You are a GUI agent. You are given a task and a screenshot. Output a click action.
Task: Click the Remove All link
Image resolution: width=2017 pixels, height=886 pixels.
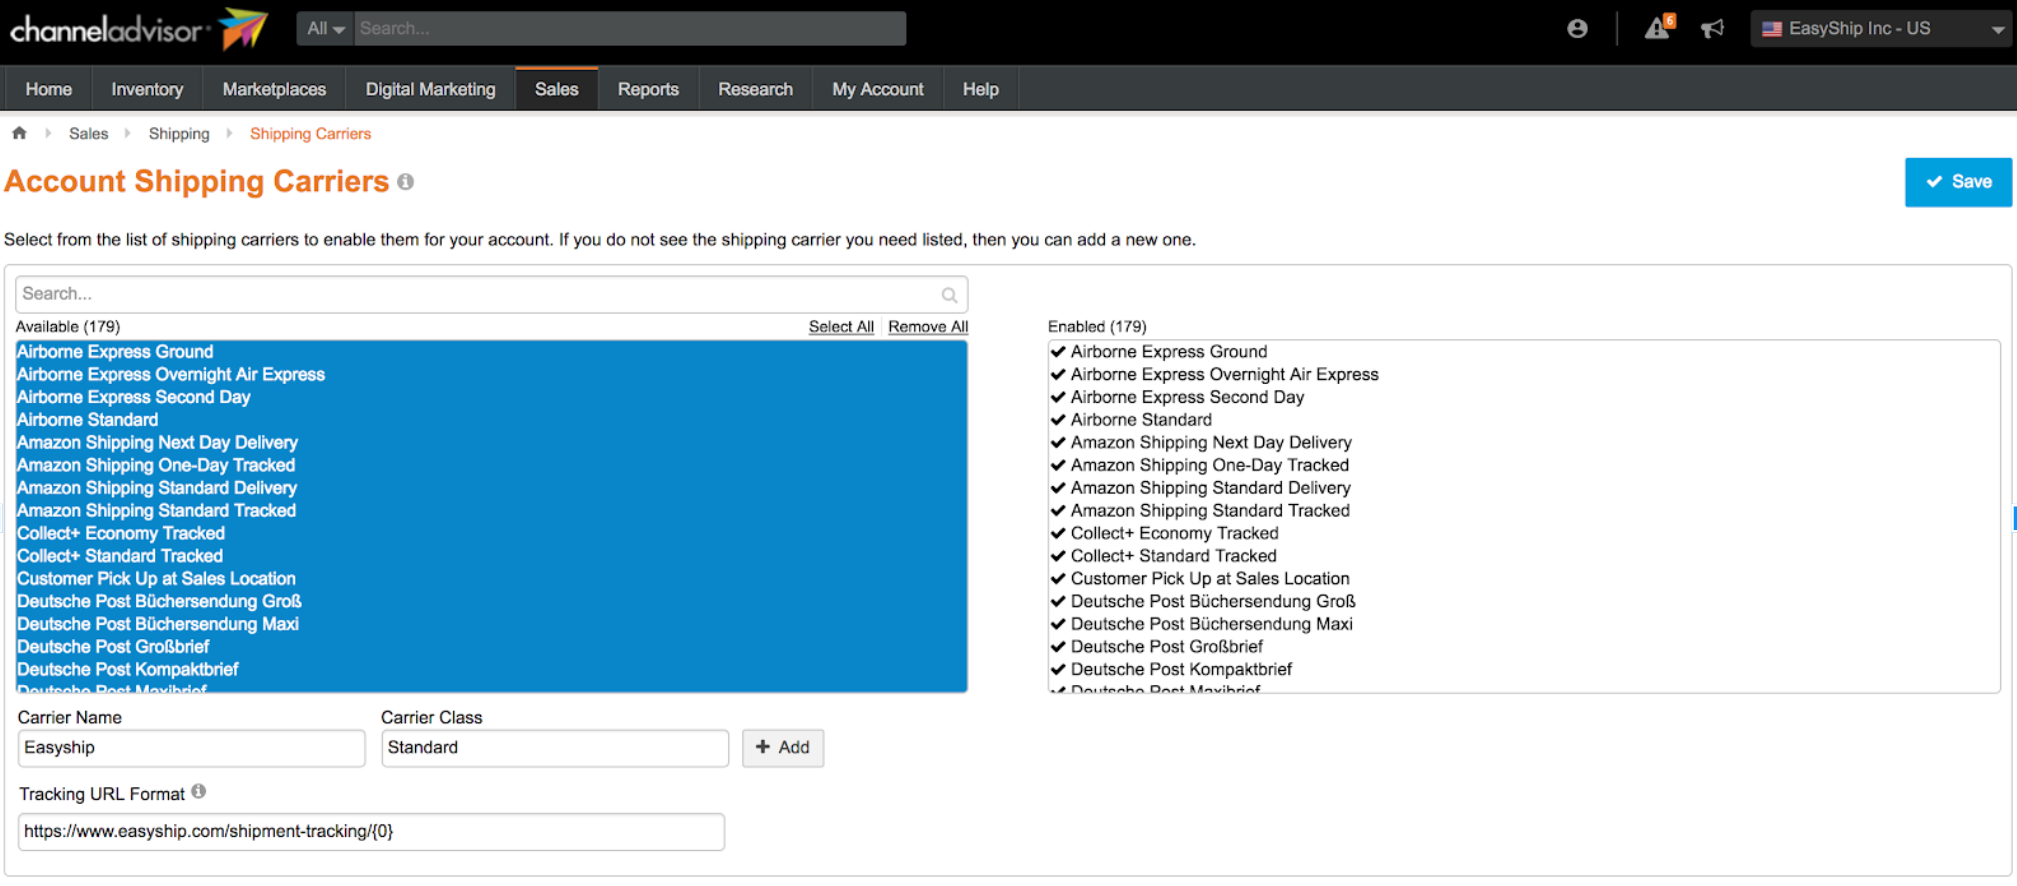[x=928, y=327]
